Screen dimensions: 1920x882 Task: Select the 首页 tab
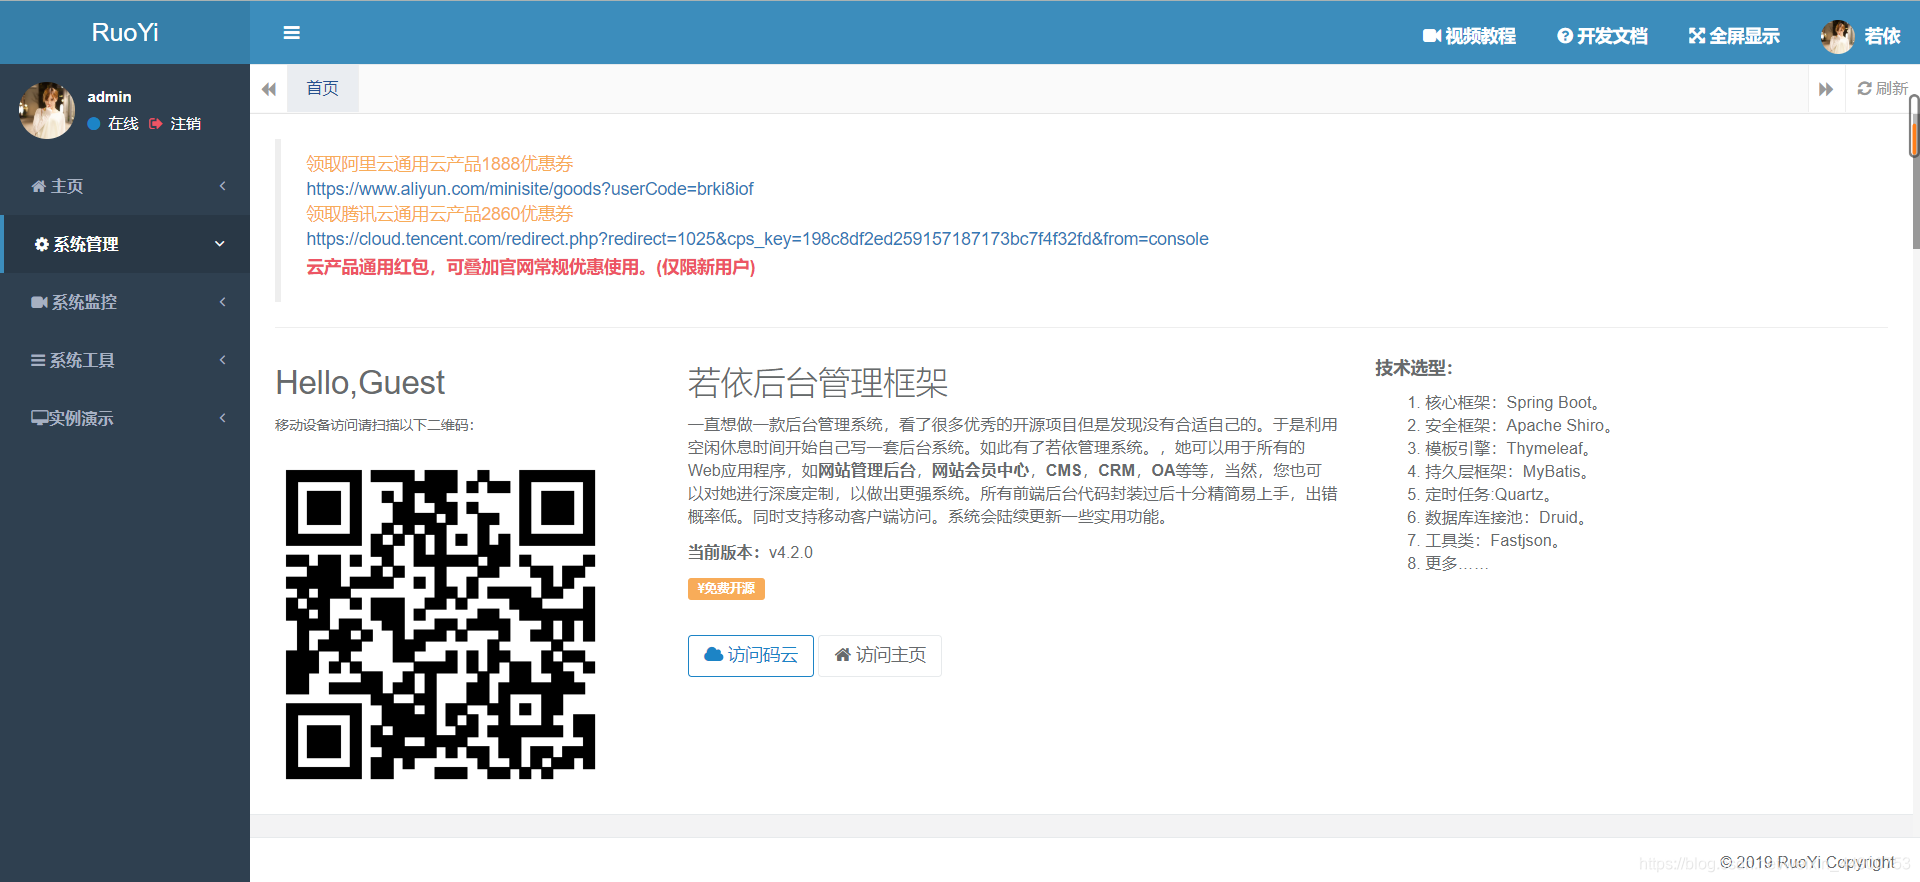click(323, 89)
